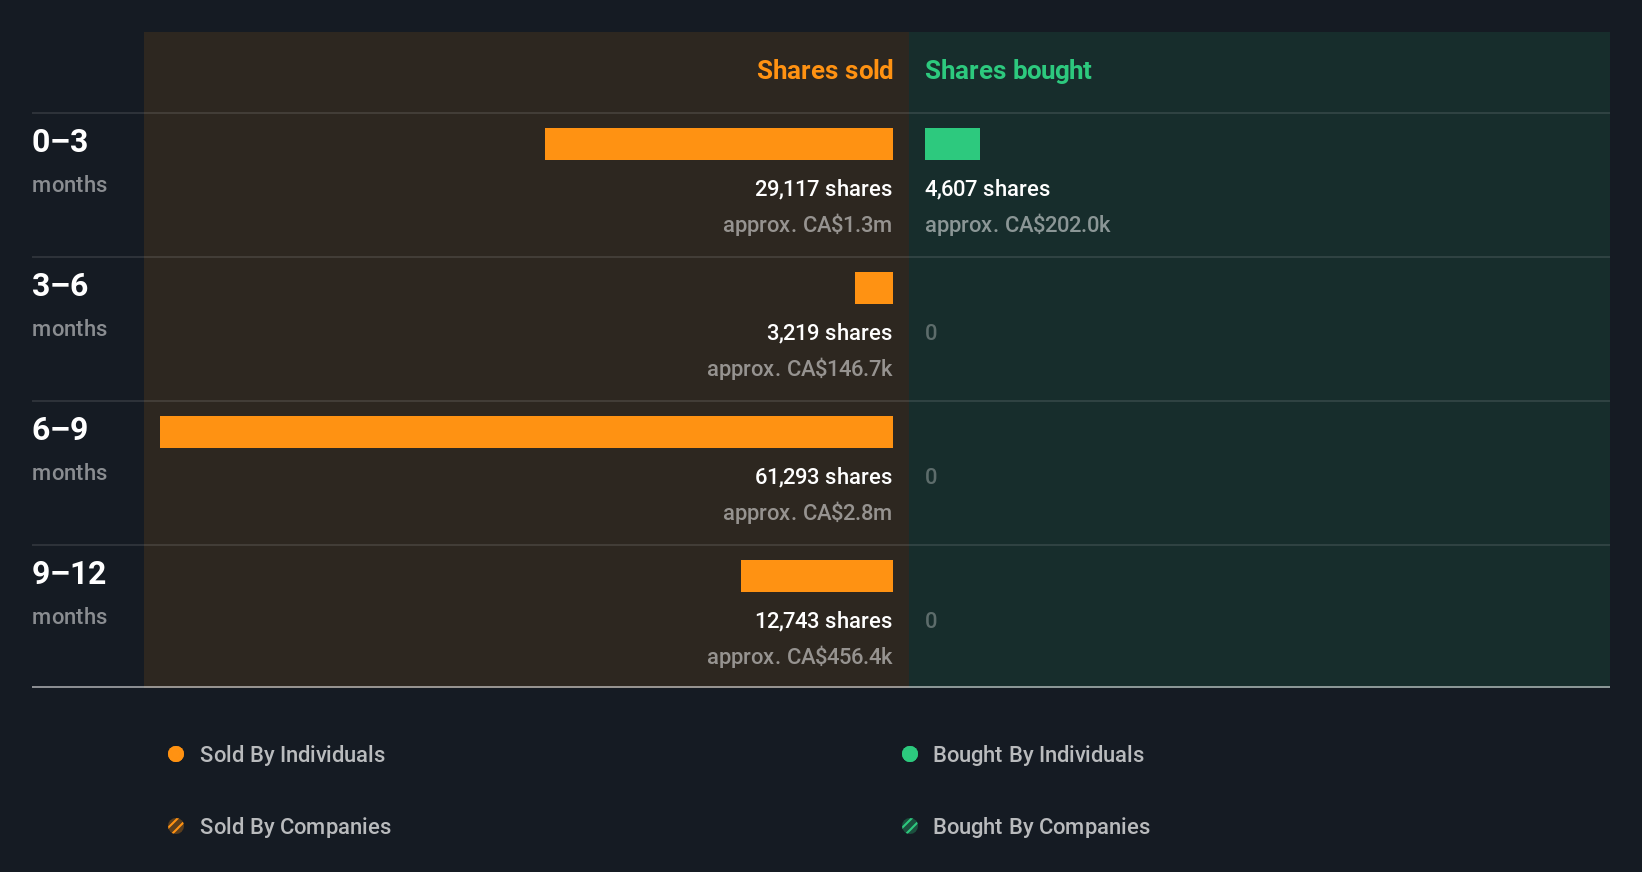
Task: Select the 3–6 months orange sold bar
Action: point(874,288)
